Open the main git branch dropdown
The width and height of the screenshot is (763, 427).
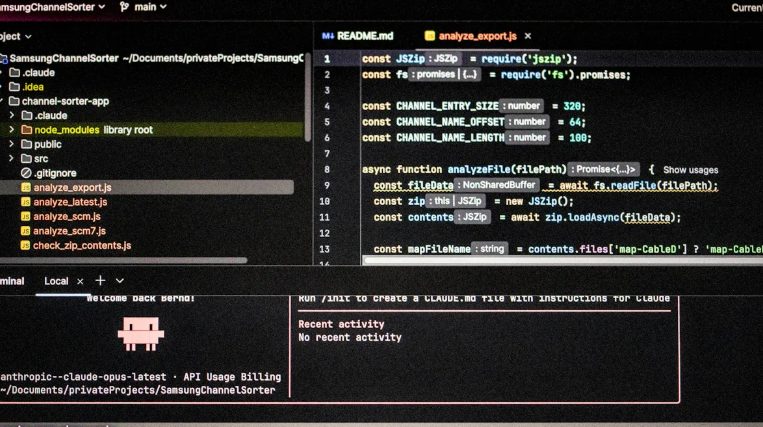[143, 7]
